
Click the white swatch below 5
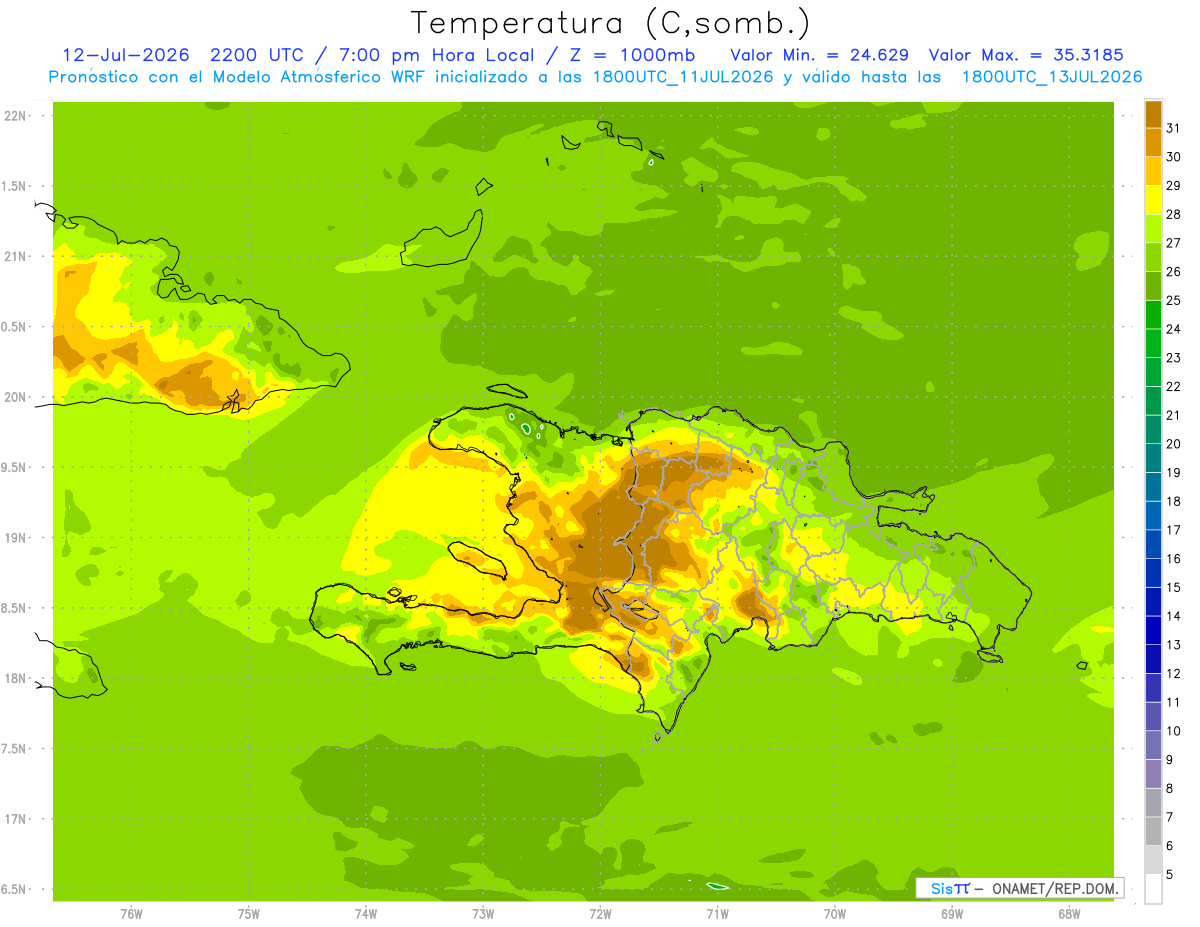pos(1153,889)
